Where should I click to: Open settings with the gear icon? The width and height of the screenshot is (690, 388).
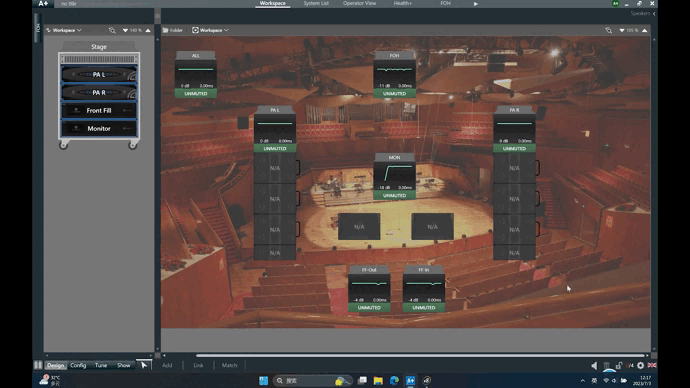point(641,365)
